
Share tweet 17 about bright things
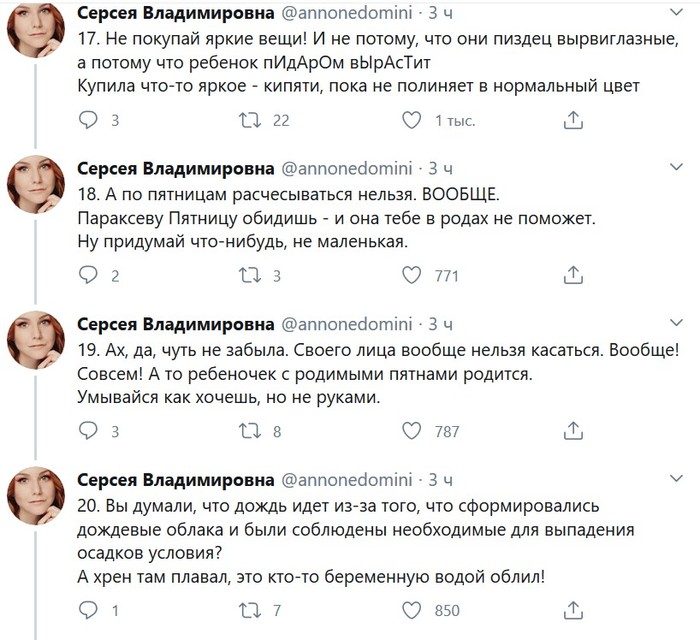click(x=573, y=120)
